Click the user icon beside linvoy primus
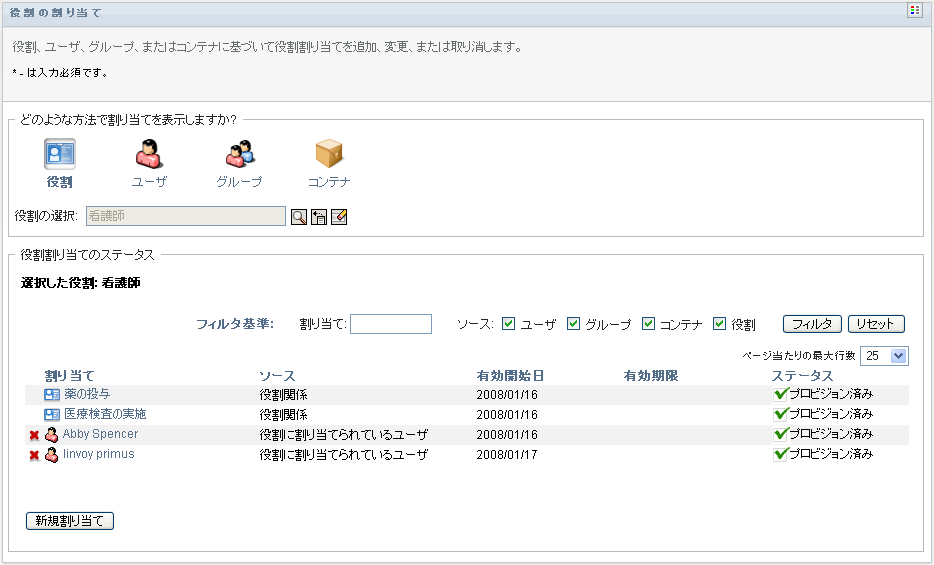 tap(52, 455)
